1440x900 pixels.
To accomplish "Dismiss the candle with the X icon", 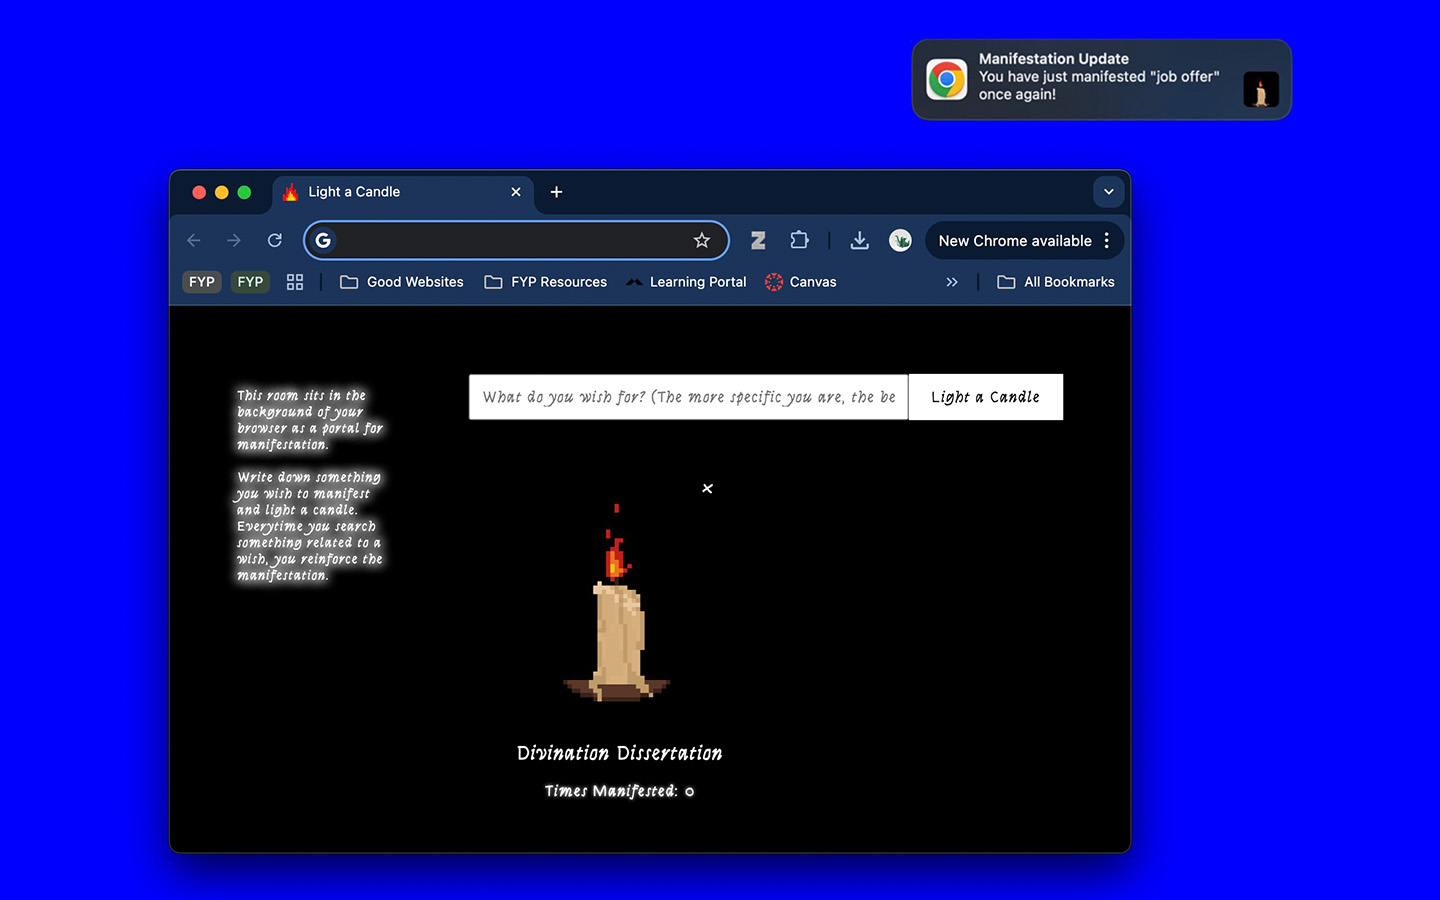I will (x=707, y=488).
